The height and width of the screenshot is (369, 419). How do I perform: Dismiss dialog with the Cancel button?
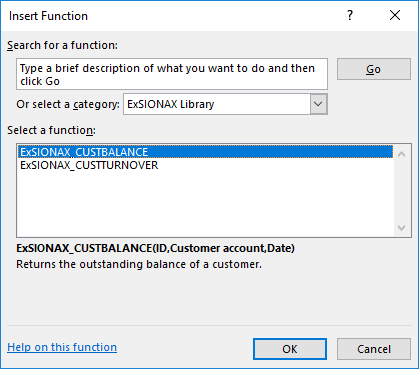[374, 349]
